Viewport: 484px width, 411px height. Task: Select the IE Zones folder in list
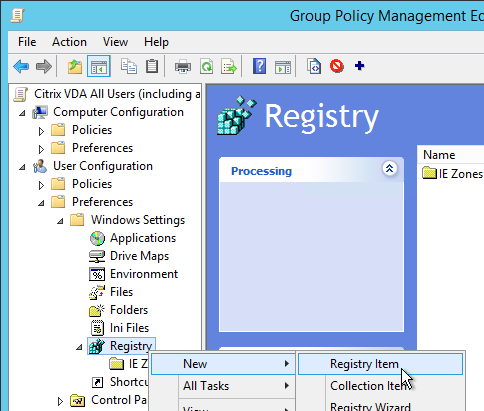click(453, 174)
